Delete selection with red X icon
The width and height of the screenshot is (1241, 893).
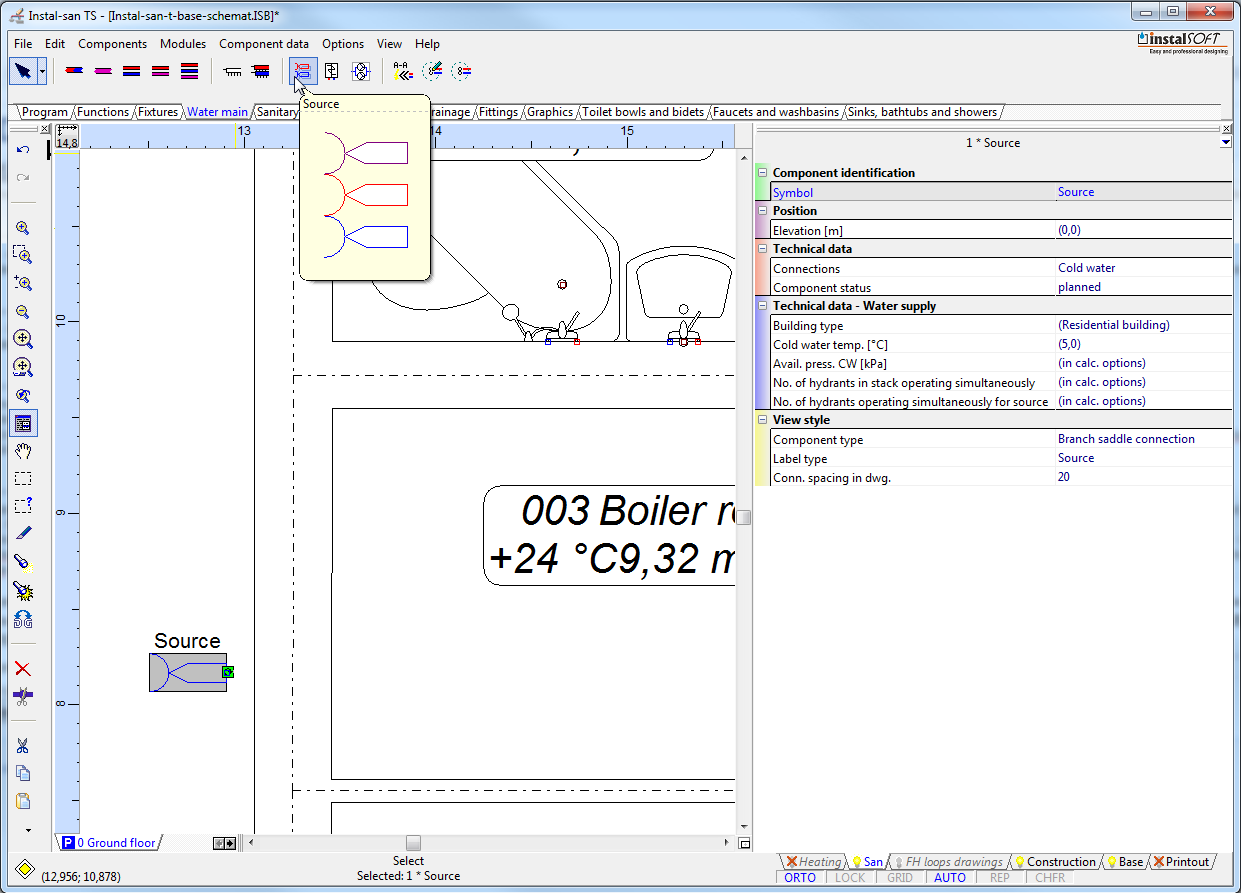23,669
